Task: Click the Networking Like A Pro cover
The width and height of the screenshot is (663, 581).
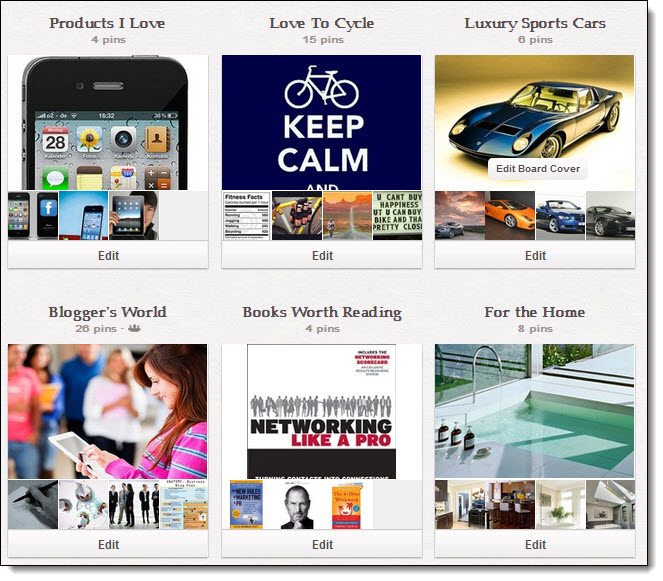Action: [x=321, y=411]
